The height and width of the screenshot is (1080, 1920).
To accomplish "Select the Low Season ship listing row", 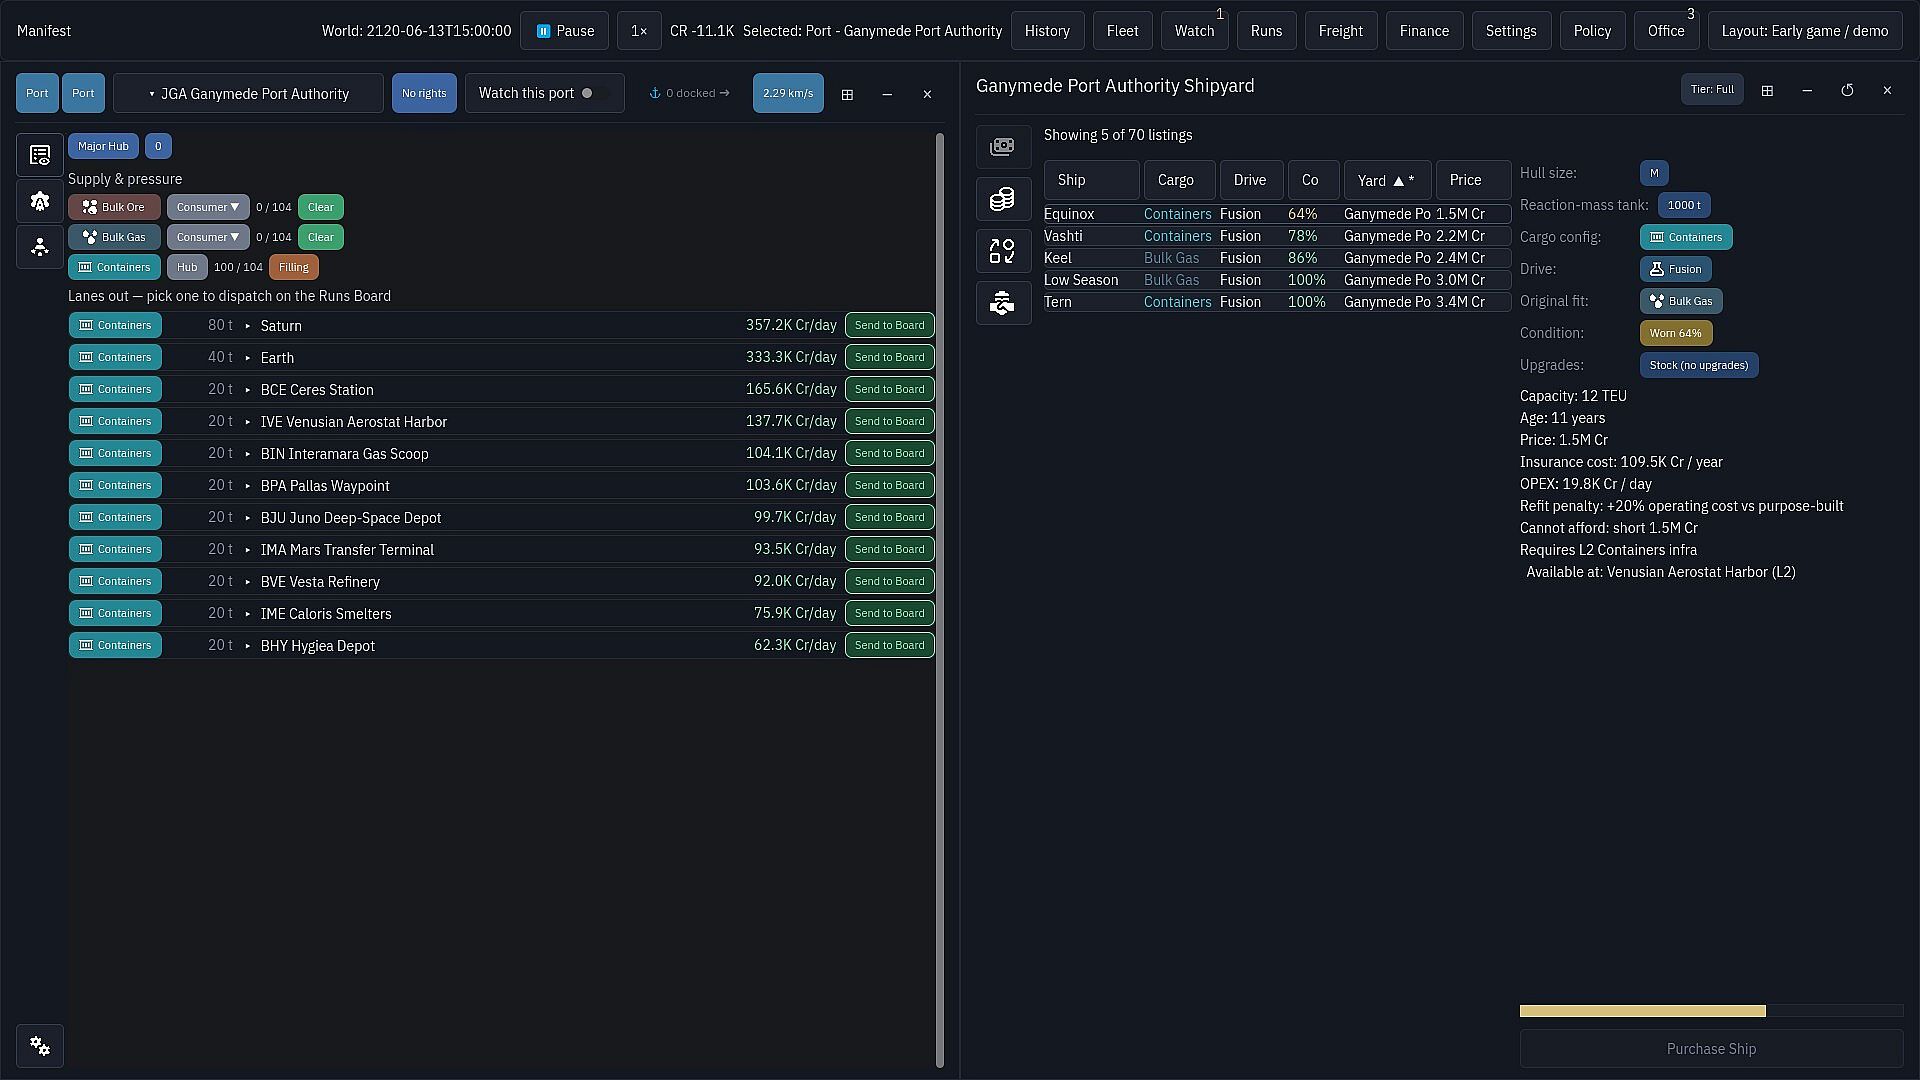I will pyautogui.click(x=1277, y=280).
